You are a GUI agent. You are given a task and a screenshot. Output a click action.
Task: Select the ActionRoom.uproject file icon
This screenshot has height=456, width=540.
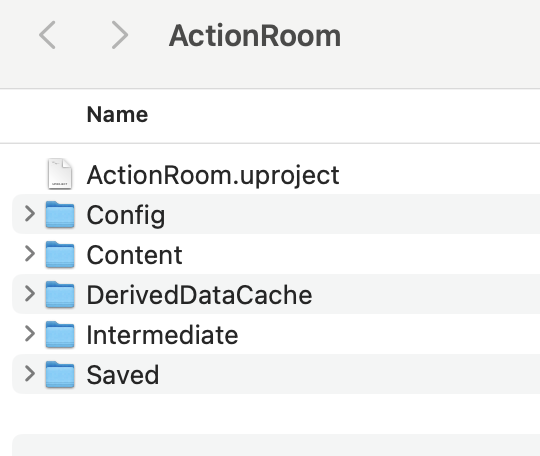point(60,174)
